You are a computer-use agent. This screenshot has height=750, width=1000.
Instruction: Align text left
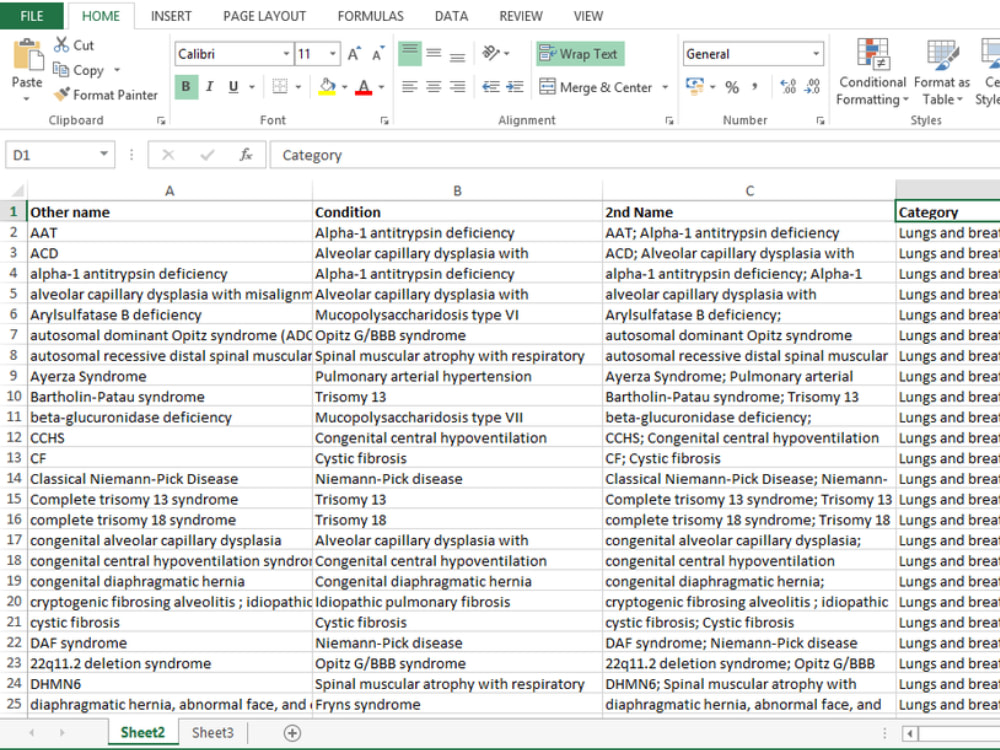click(x=410, y=87)
